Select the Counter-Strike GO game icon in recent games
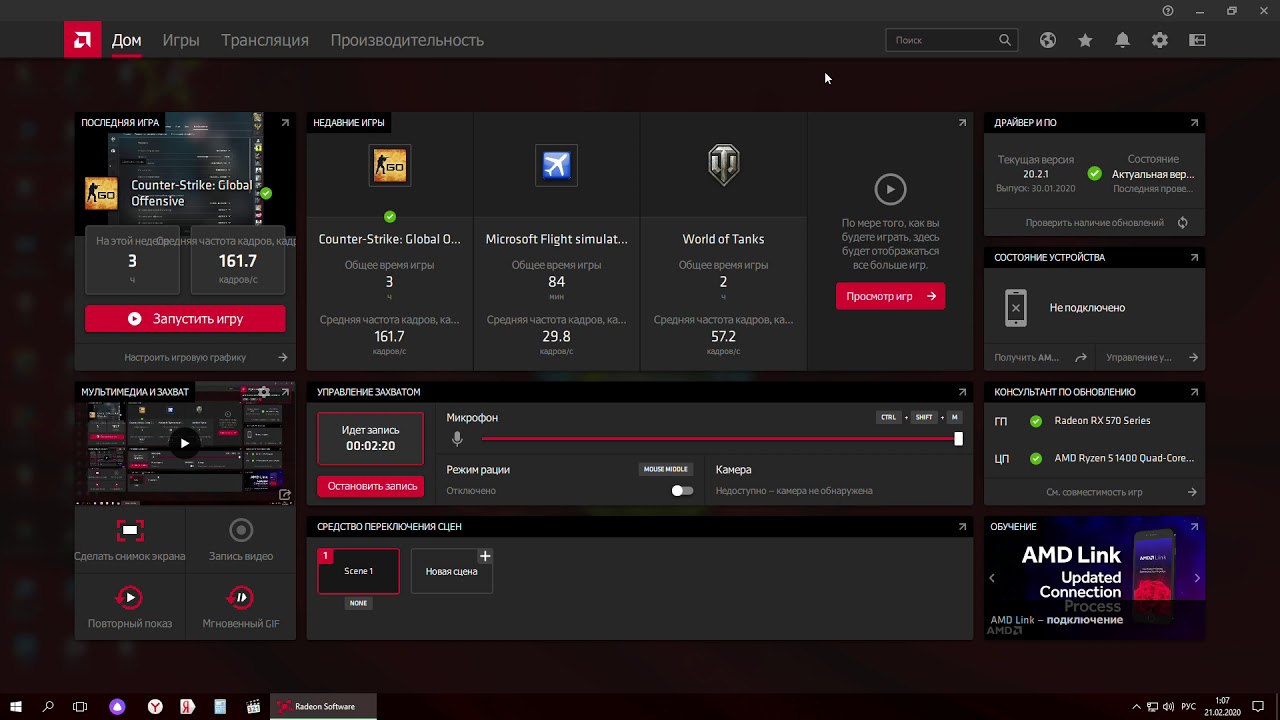Screen dimensions: 1280x720 pyautogui.click(x=390, y=165)
